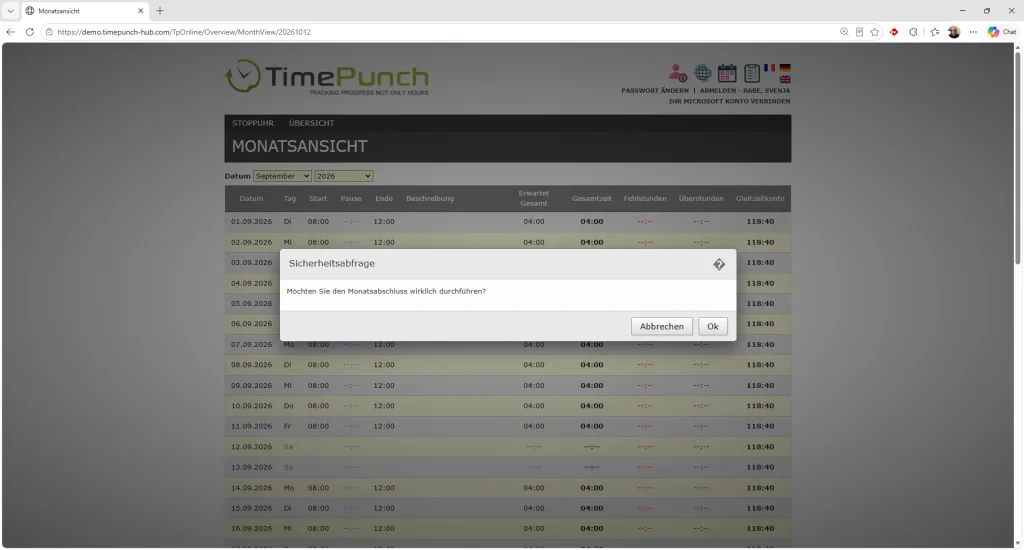Click IHR MICROSOFT KONTO VERBINDEN link
This screenshot has width=1024, height=550.
click(729, 101)
